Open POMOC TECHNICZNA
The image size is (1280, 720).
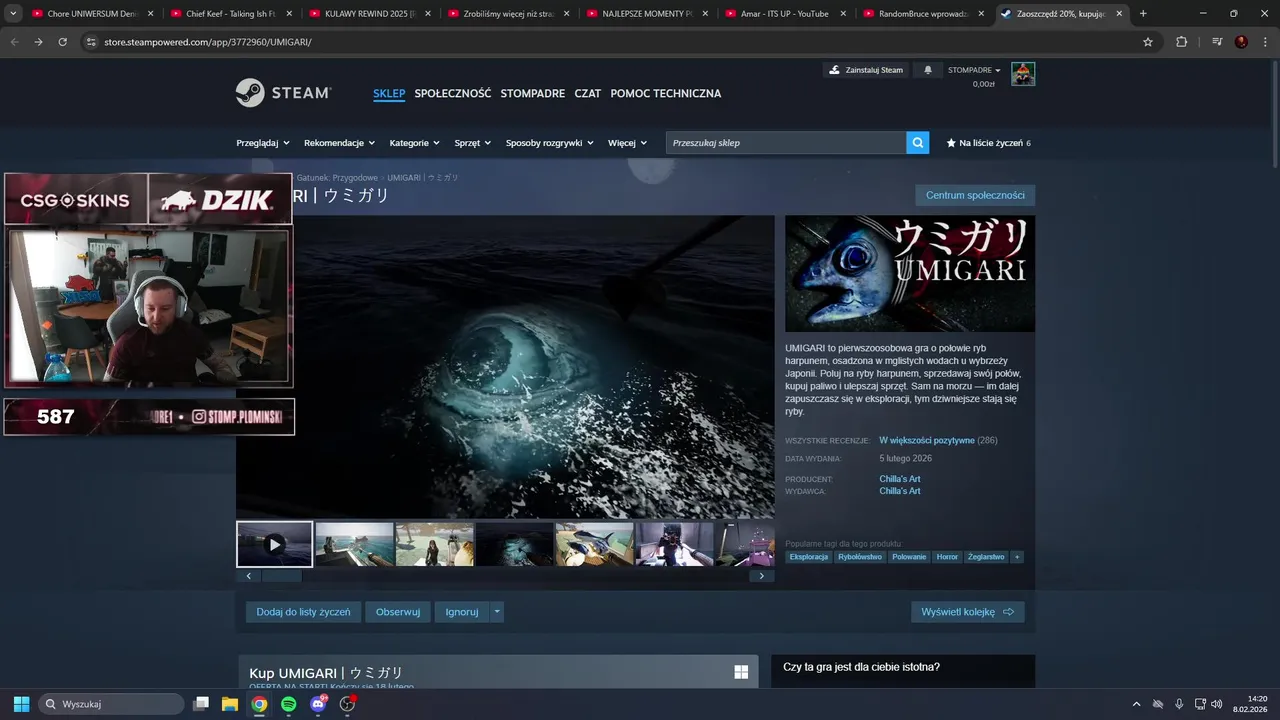[x=666, y=93]
